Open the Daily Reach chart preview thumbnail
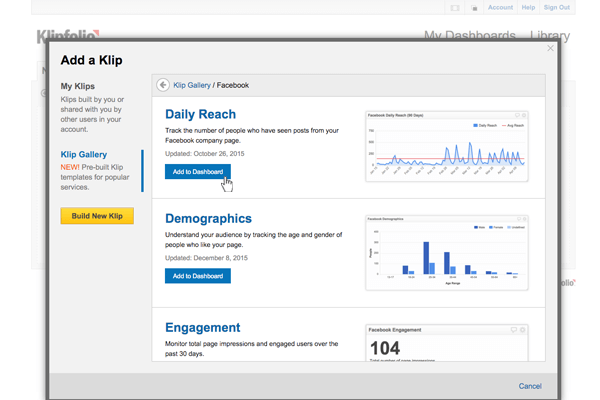This screenshot has width=600, height=400. coord(447,145)
